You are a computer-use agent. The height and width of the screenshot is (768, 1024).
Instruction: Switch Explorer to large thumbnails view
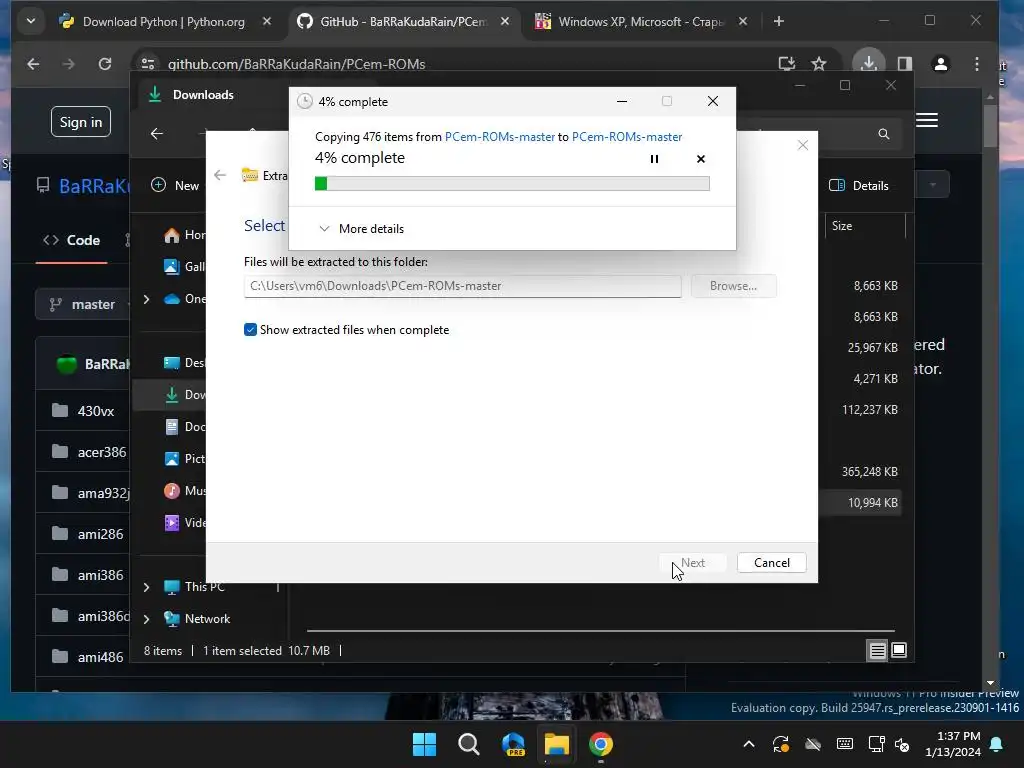899,650
